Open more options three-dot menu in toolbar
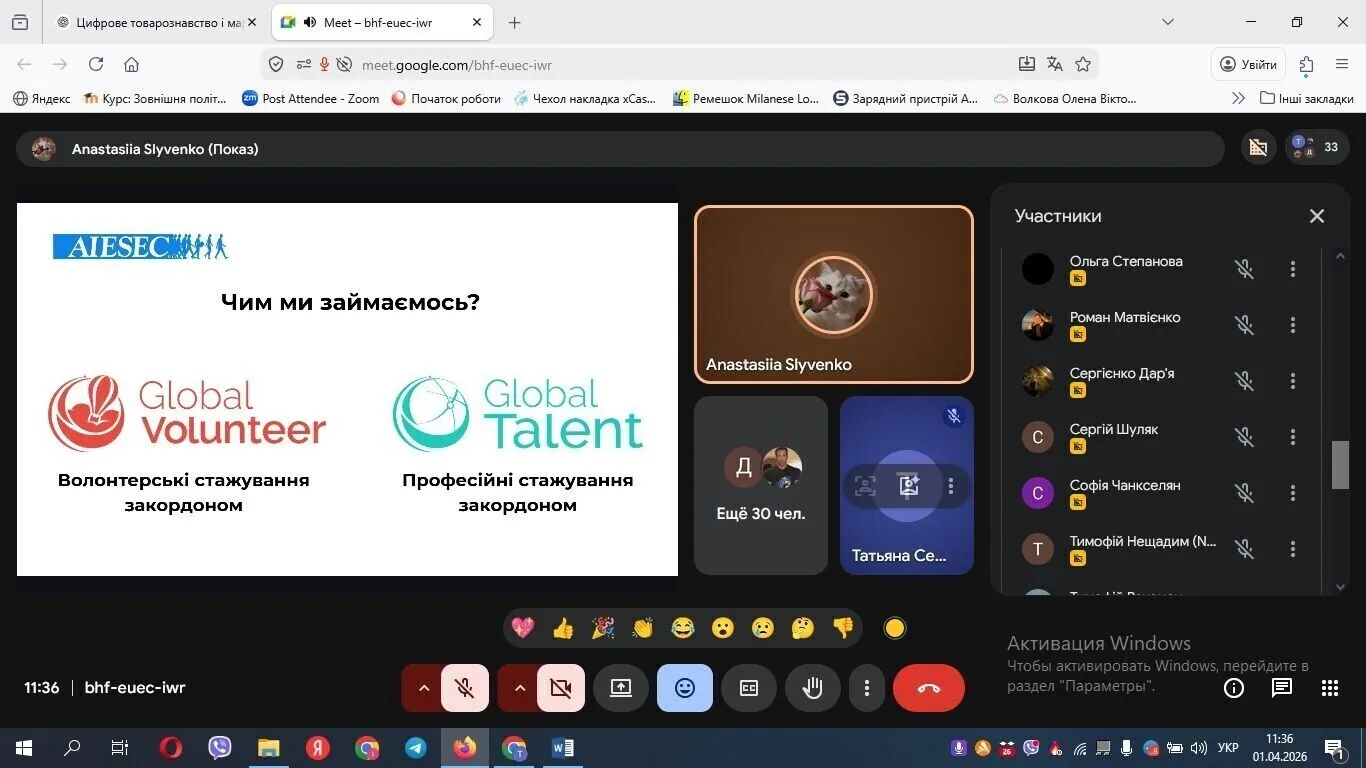Screen dimensions: 1366x768 [867, 688]
